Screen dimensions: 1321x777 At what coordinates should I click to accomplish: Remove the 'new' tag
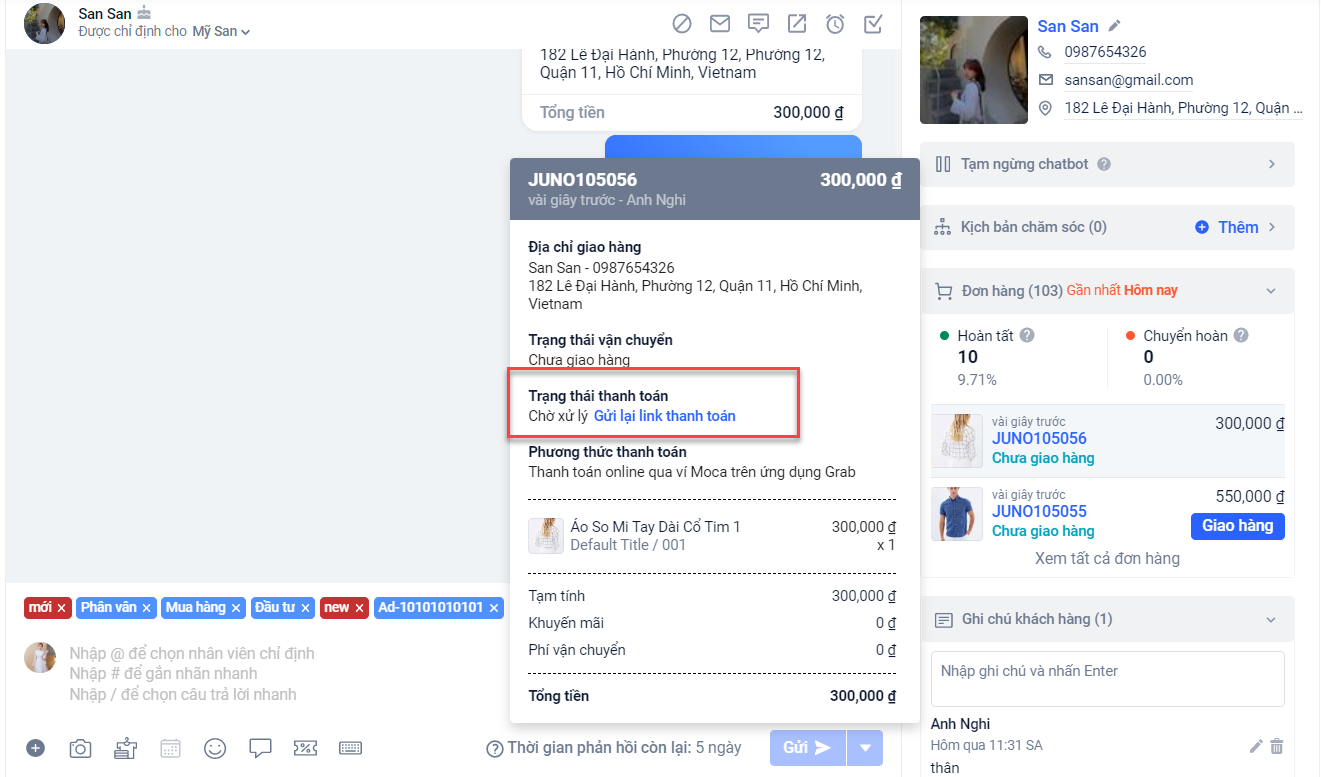360,608
